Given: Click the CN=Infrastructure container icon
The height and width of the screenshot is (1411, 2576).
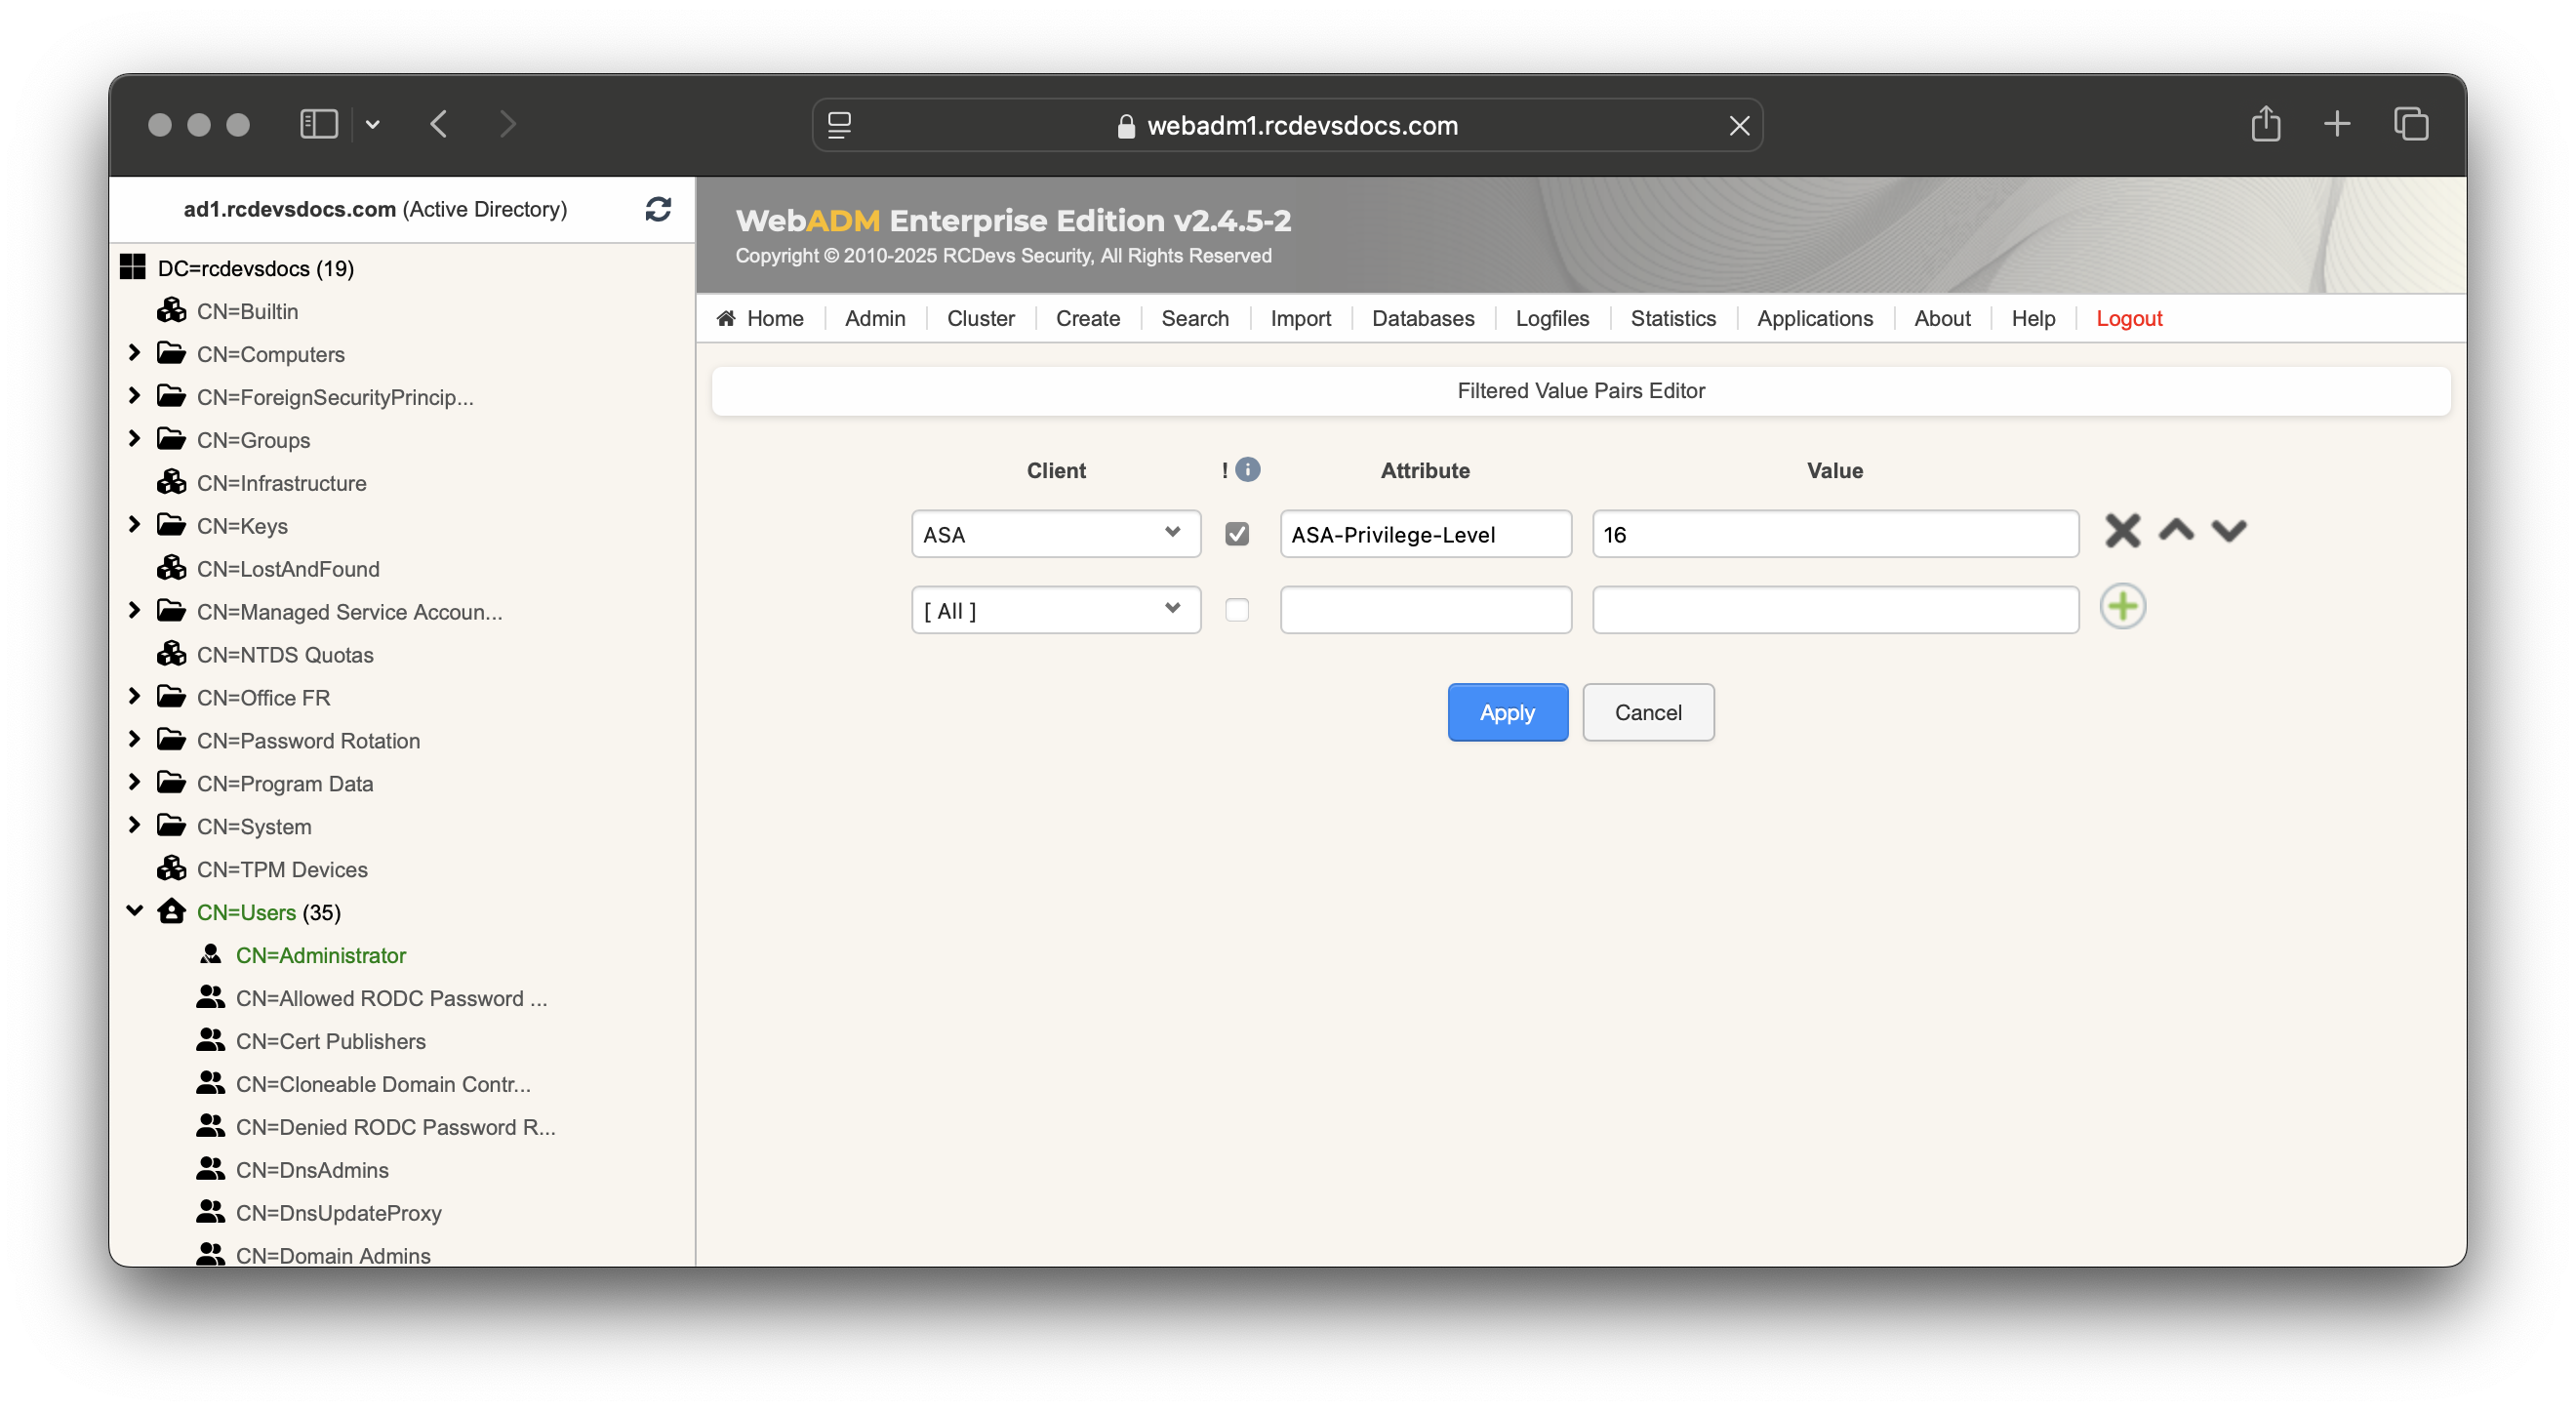Looking at the screenshot, I should tap(171, 482).
